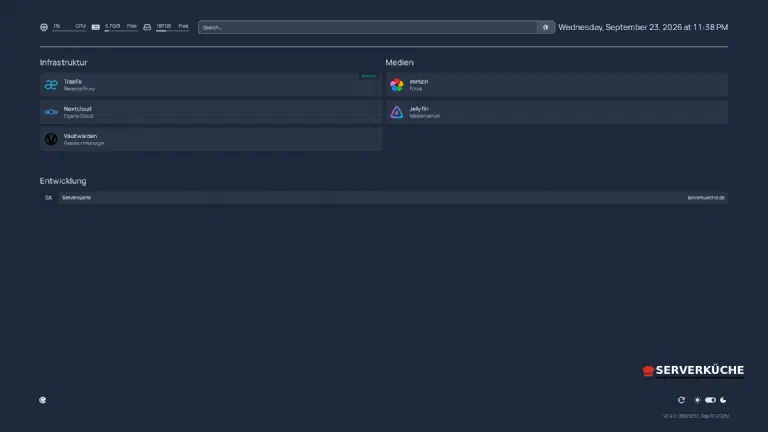Open the Traefik service via its logo
Screen dimensions: 768x432
pos(51,85)
